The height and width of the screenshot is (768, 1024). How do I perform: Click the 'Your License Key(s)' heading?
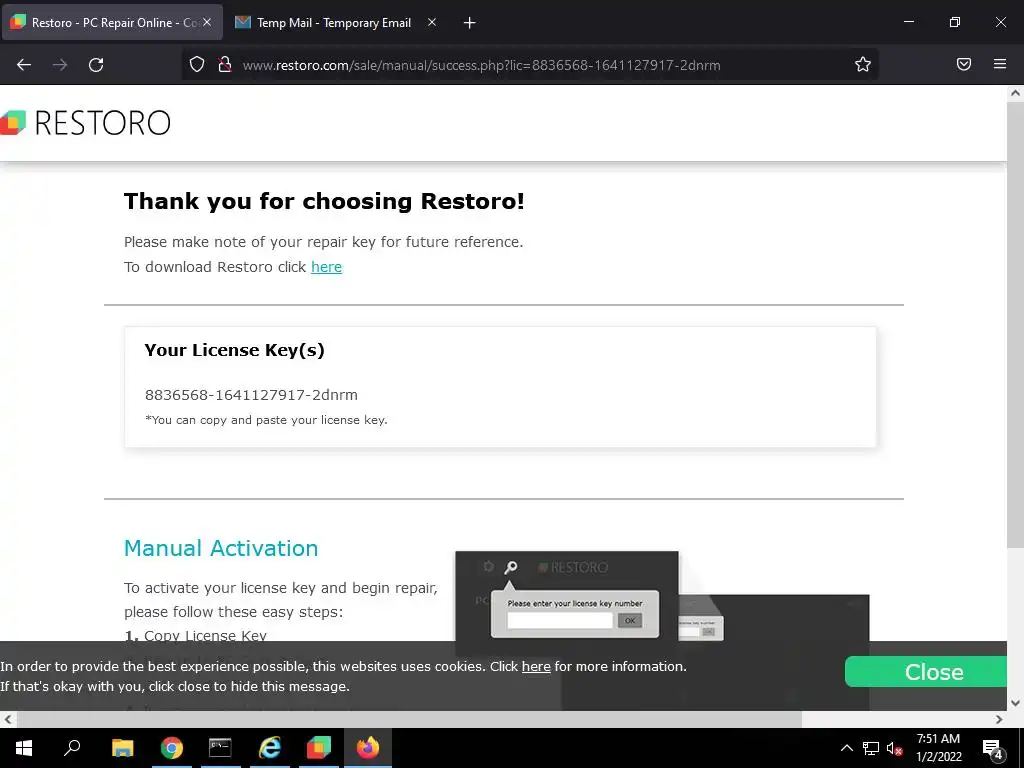234,350
